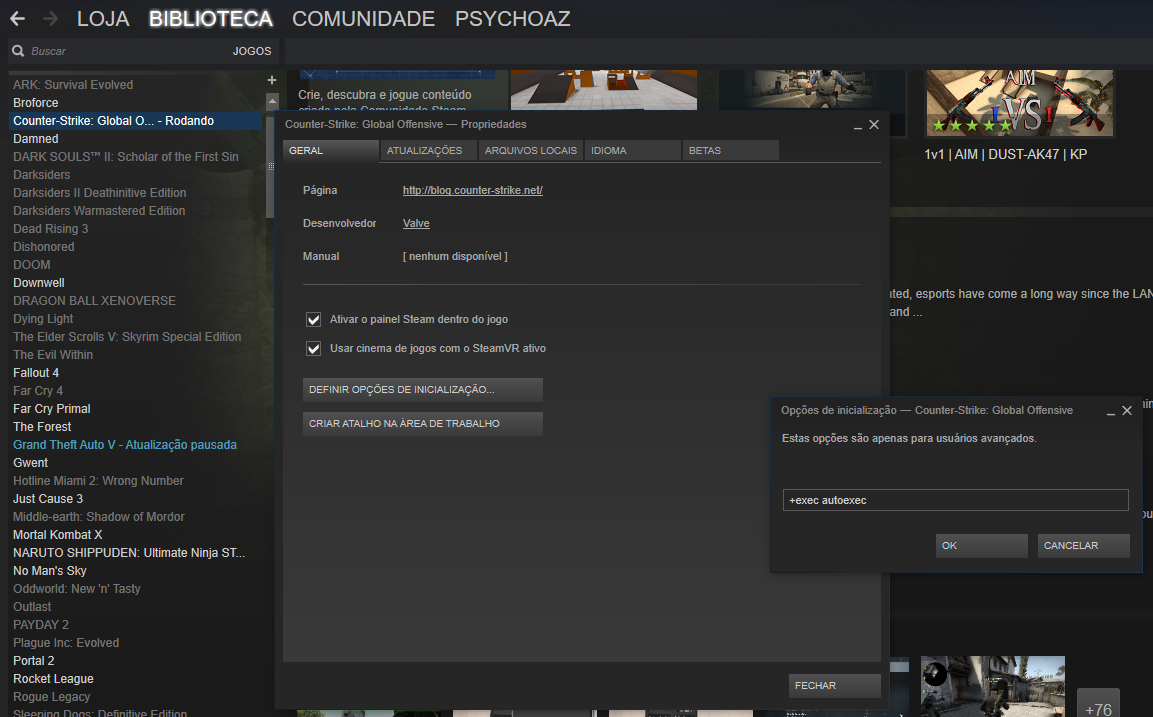Switch to the BETAS tab
The height and width of the screenshot is (717, 1153).
click(x=731, y=151)
